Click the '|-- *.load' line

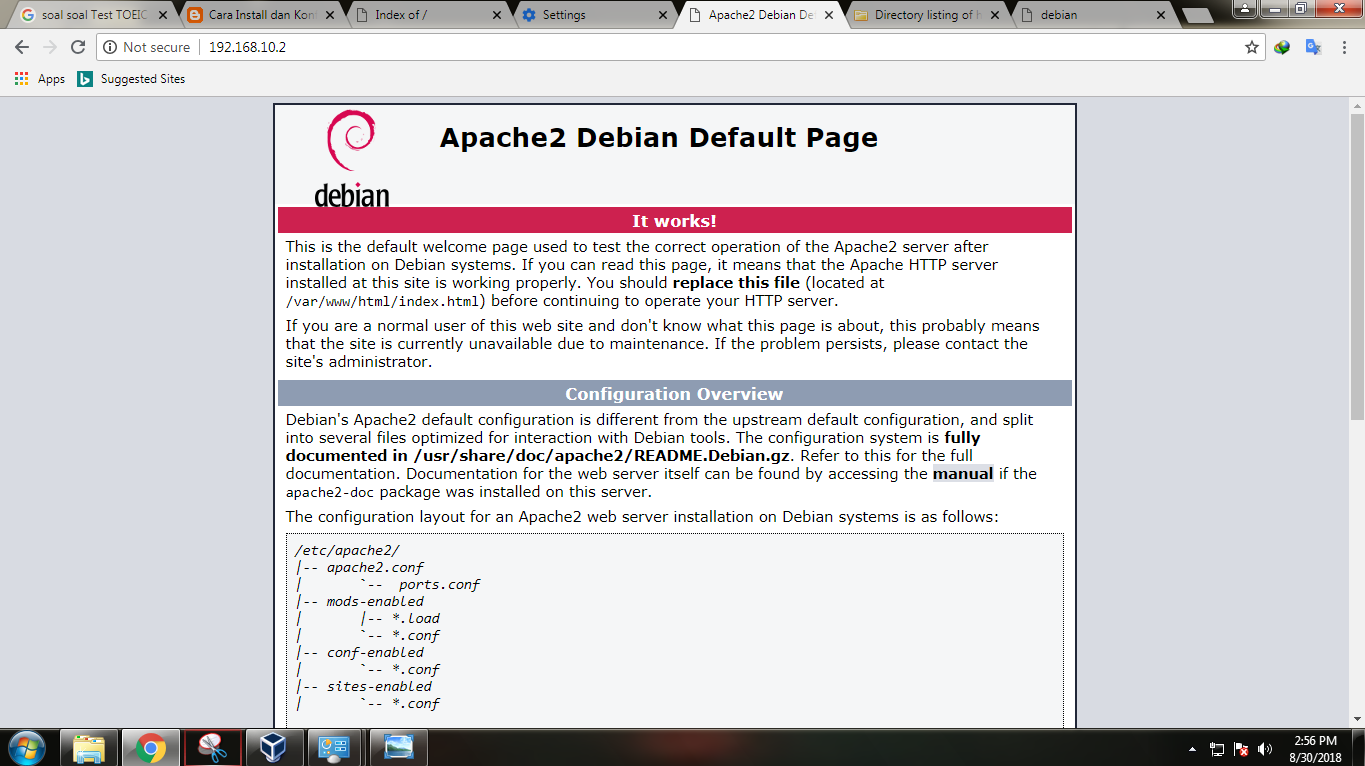[x=400, y=618]
